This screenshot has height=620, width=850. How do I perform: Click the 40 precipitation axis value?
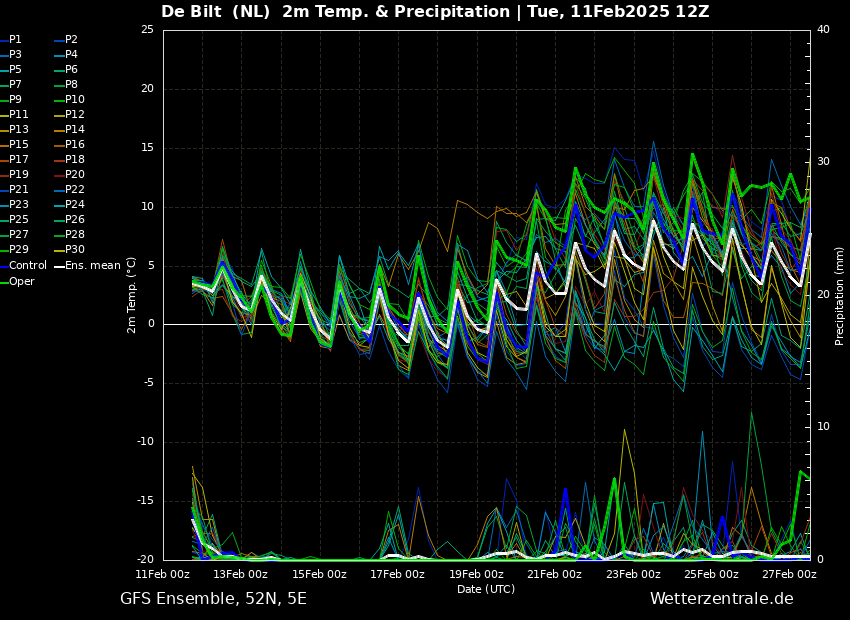823,29
